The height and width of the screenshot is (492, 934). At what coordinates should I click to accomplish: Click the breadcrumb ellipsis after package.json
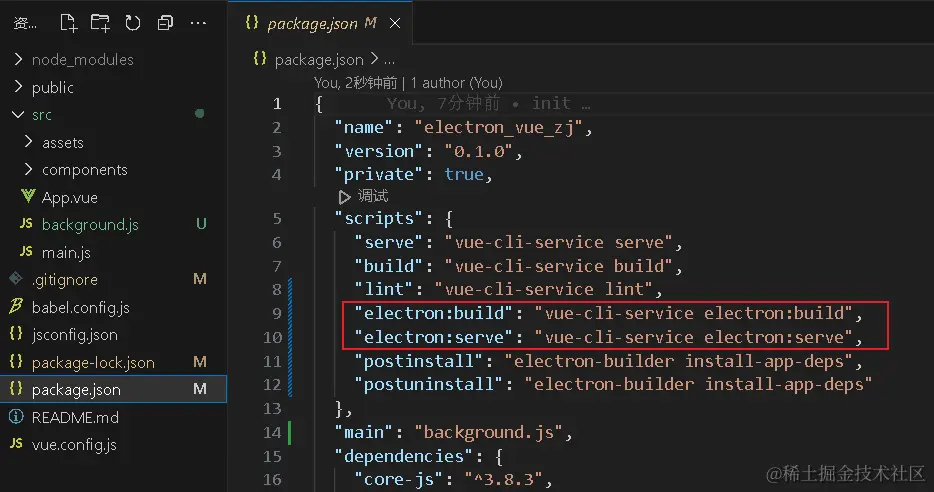click(x=389, y=61)
